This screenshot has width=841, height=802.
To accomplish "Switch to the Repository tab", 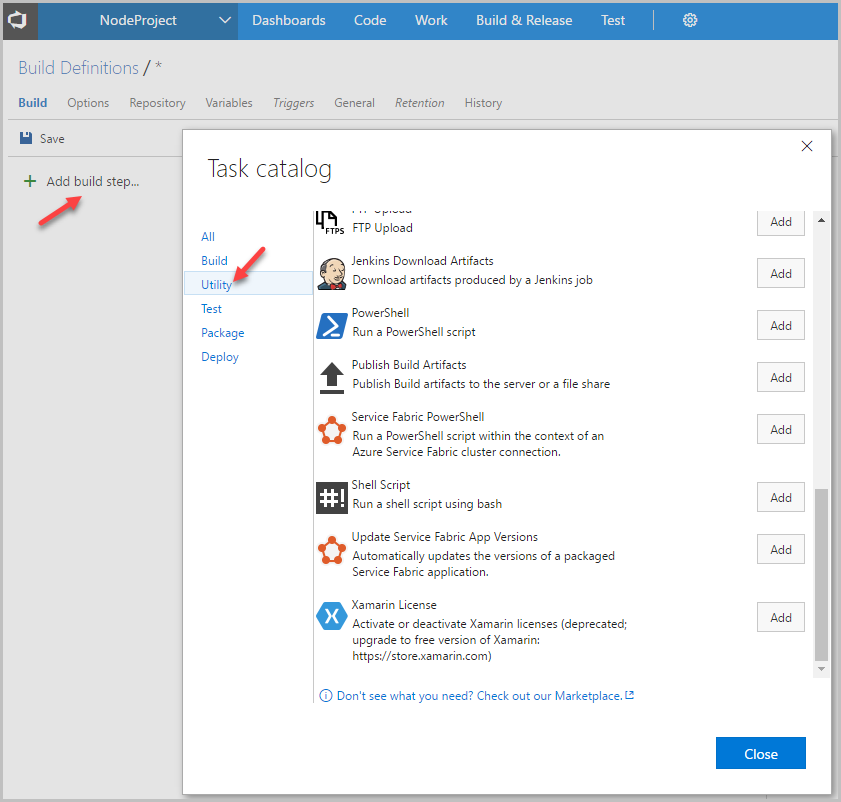I will 157,102.
